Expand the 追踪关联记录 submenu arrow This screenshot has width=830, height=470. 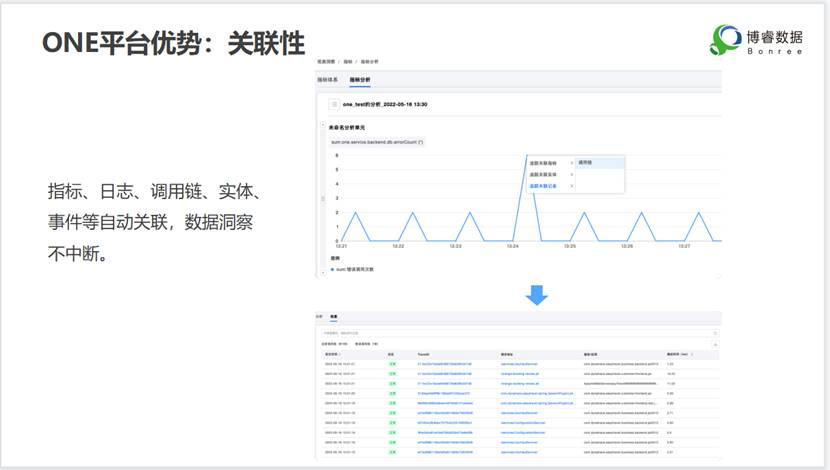click(x=571, y=186)
